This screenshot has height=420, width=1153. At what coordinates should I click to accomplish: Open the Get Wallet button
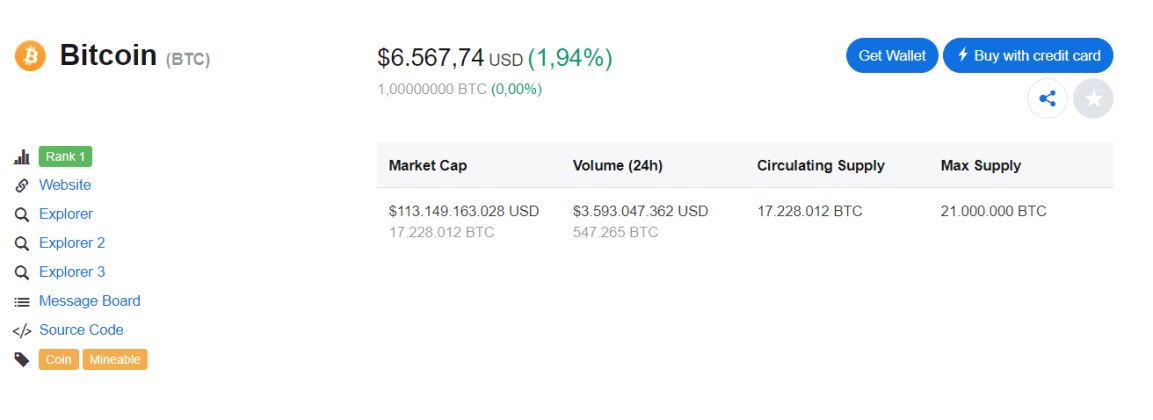892,56
